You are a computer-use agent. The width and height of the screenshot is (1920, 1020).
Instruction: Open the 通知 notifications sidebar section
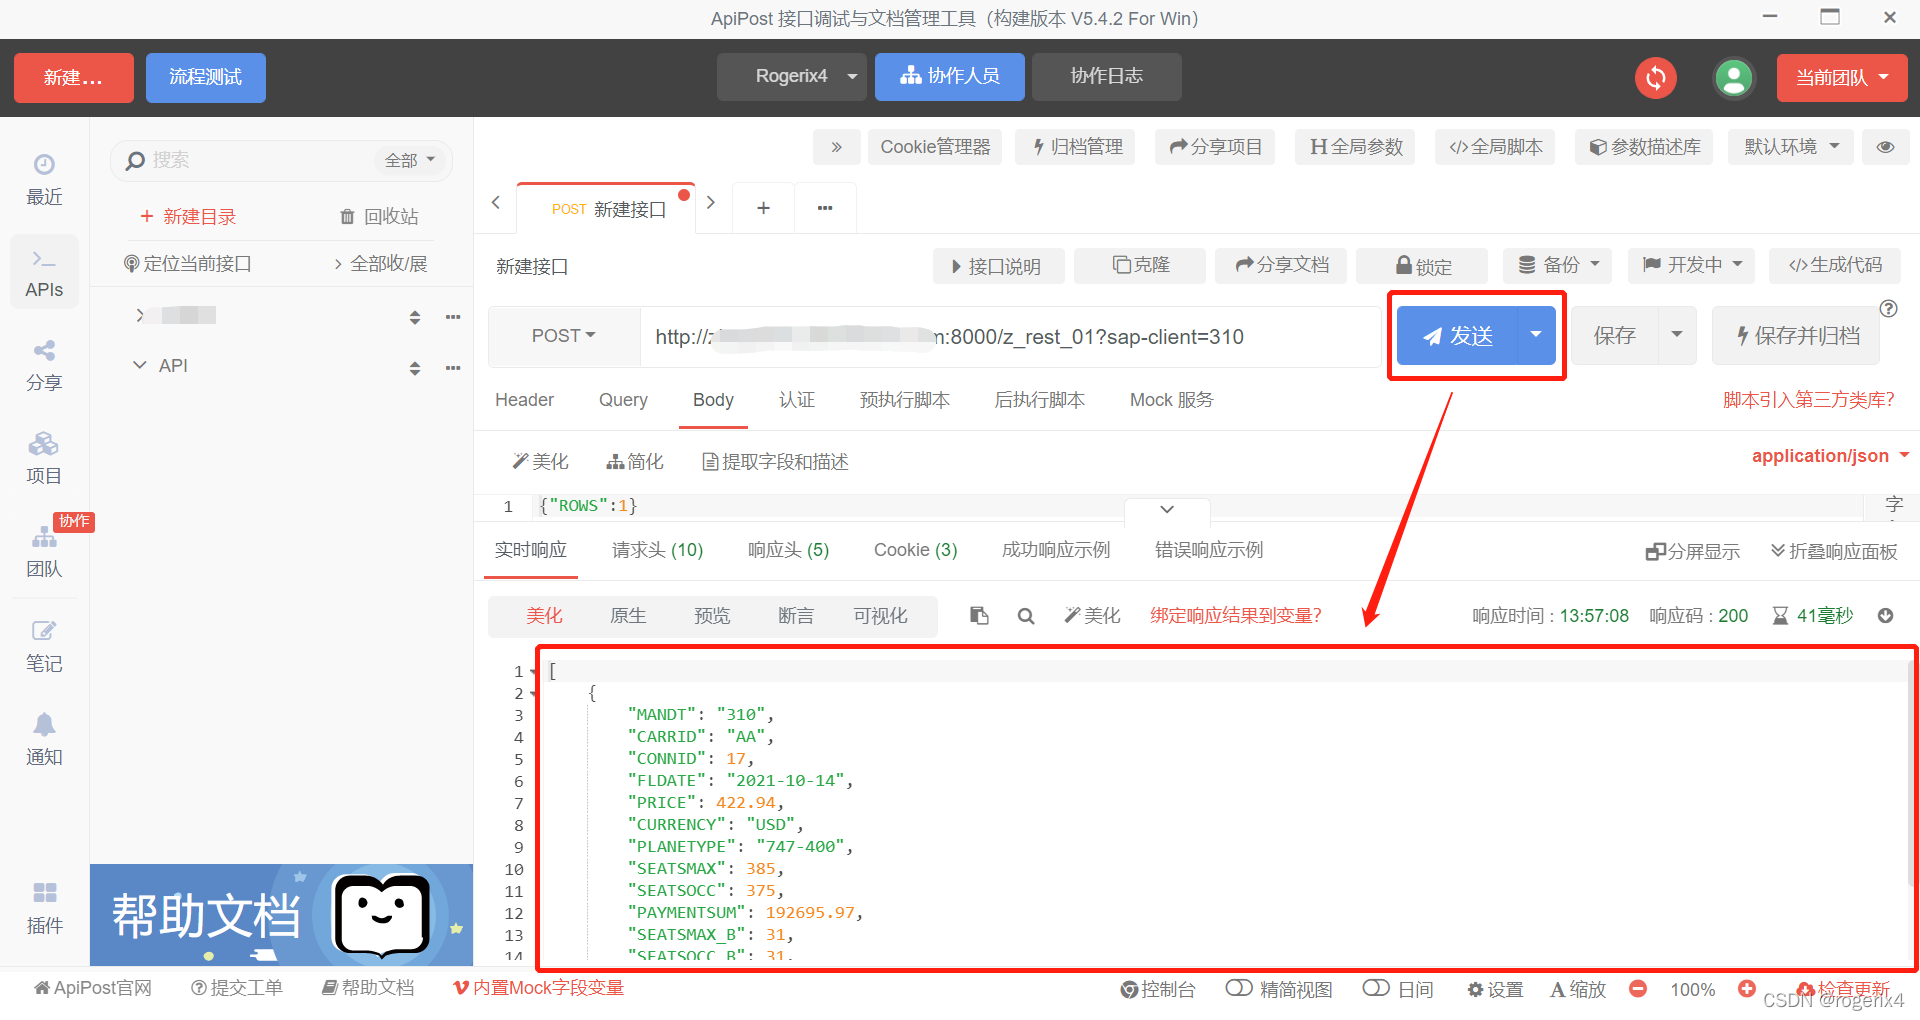44,739
